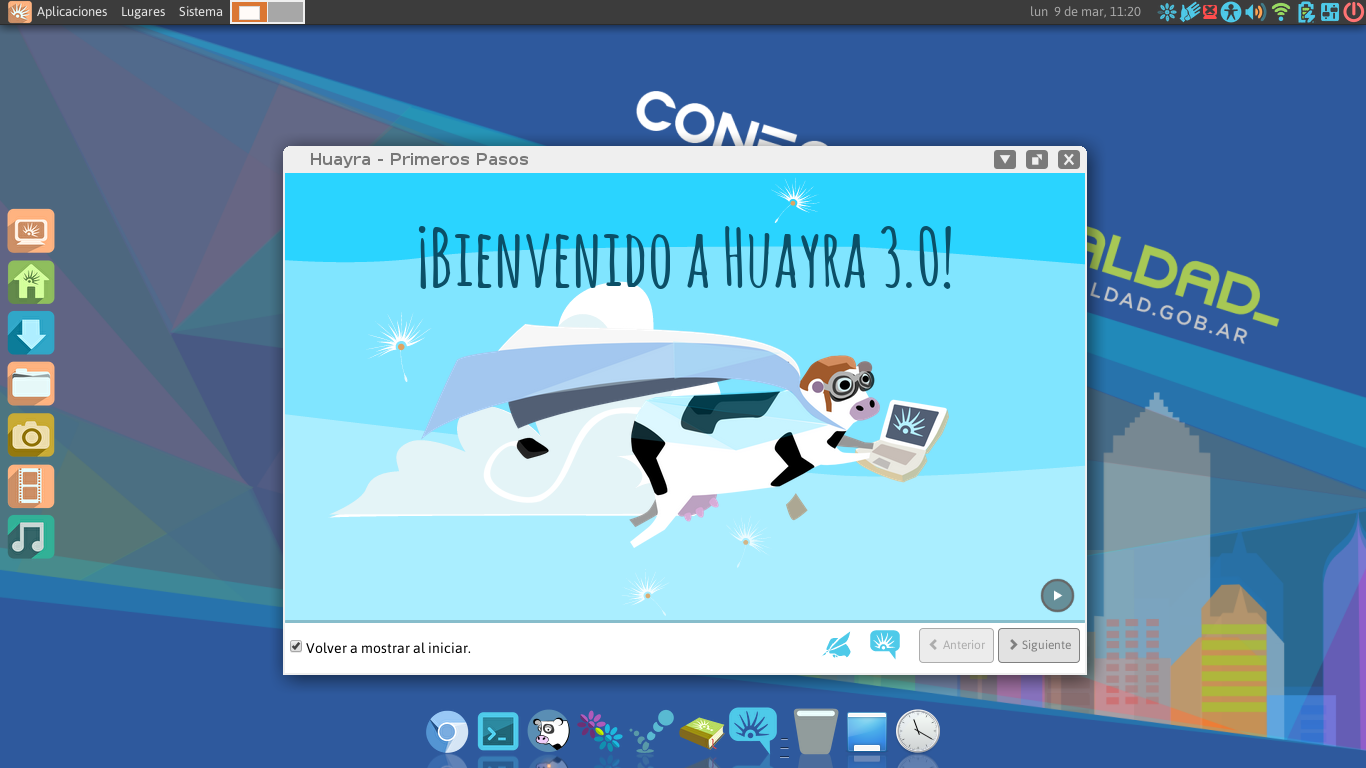Click the date and time clock
The image size is (1366, 768).
coord(1085,12)
